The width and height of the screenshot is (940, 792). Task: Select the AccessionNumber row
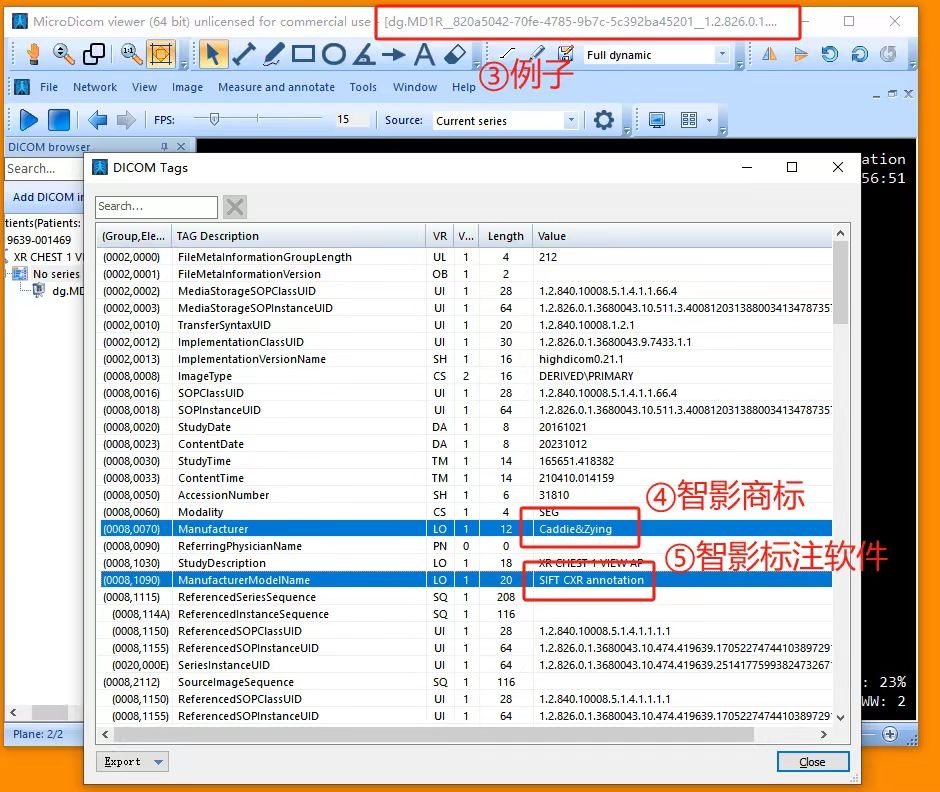point(466,495)
